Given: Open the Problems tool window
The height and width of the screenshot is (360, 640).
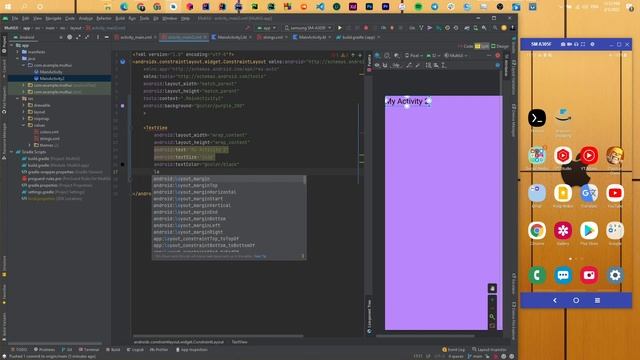Looking at the screenshot, I should tap(44, 350).
